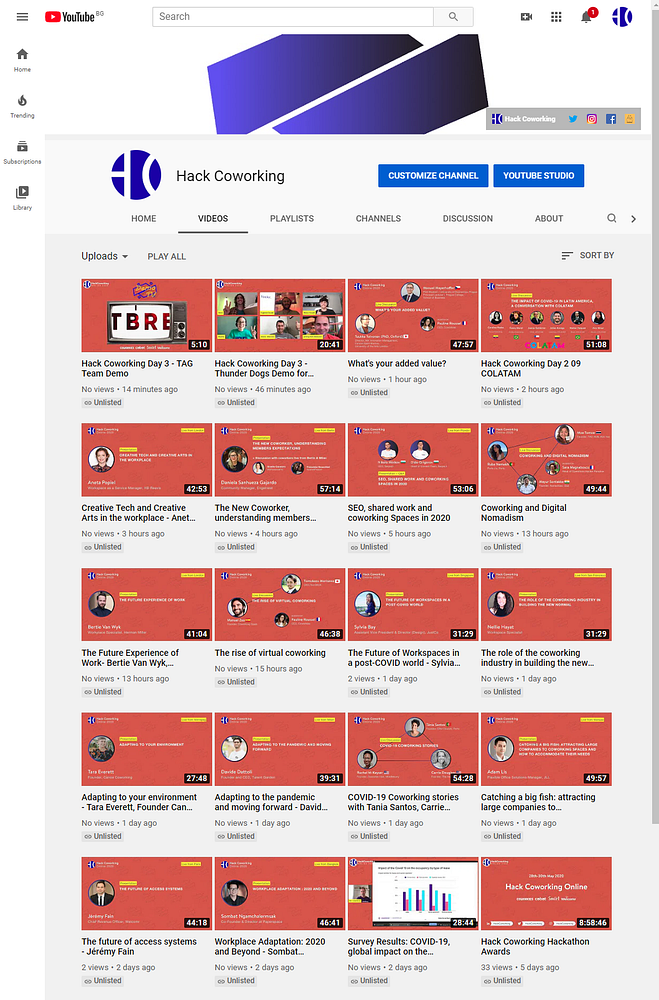Open Coworking and Digital Nomadism title
Screen dimensions: 659x1000
(524, 513)
